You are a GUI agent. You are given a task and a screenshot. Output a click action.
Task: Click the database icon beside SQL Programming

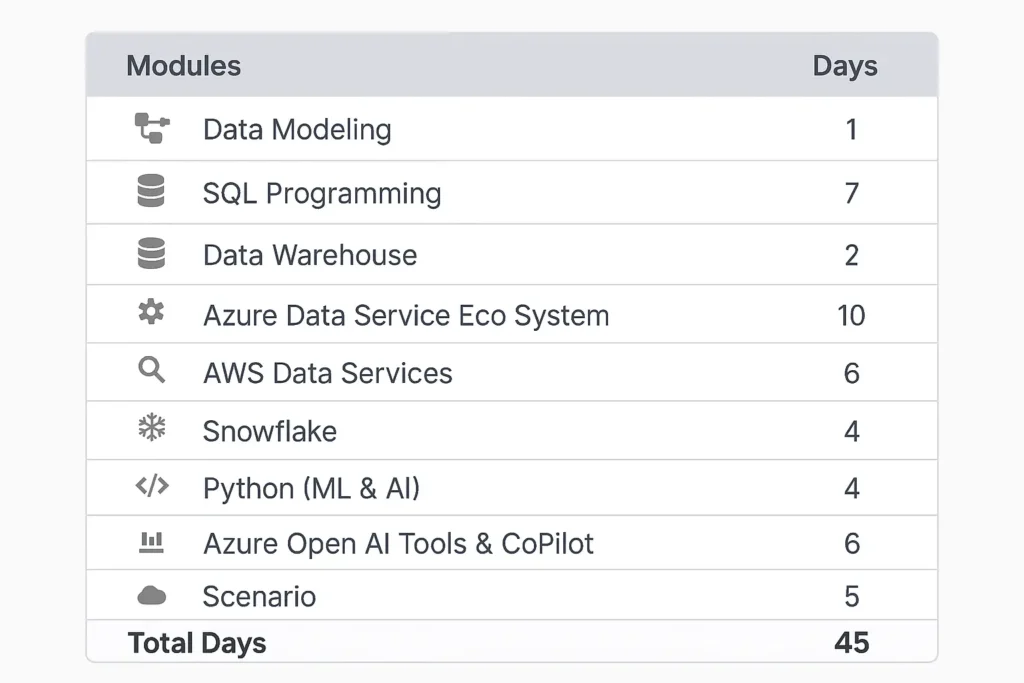(151, 191)
